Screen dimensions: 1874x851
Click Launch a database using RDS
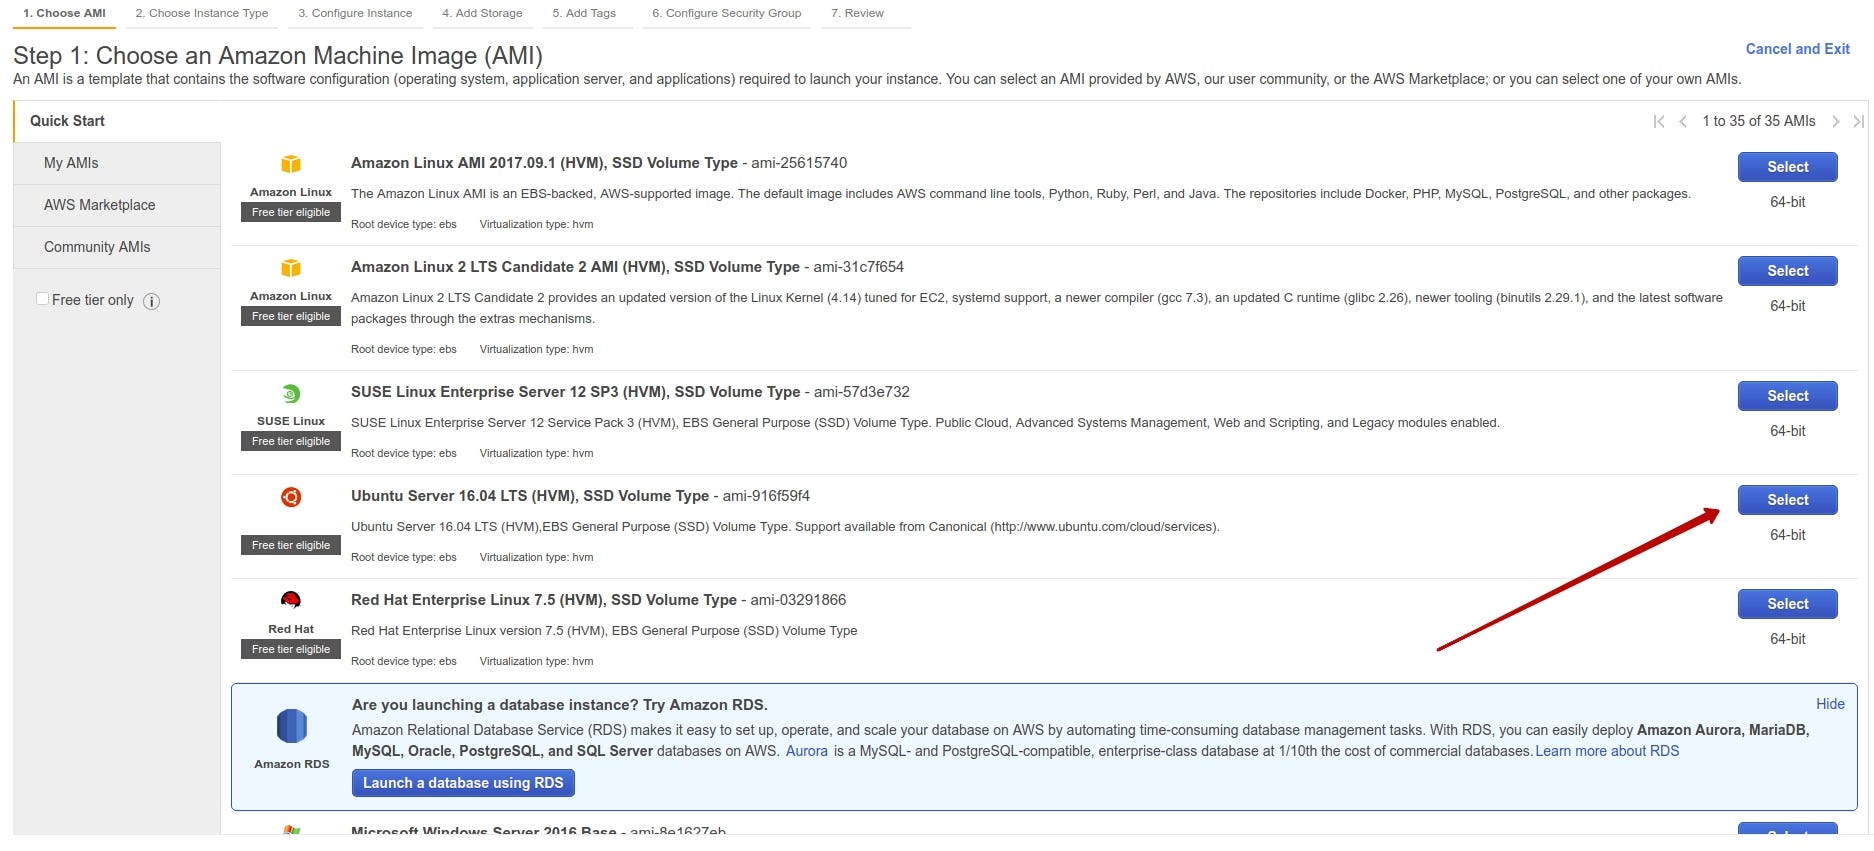tap(463, 783)
